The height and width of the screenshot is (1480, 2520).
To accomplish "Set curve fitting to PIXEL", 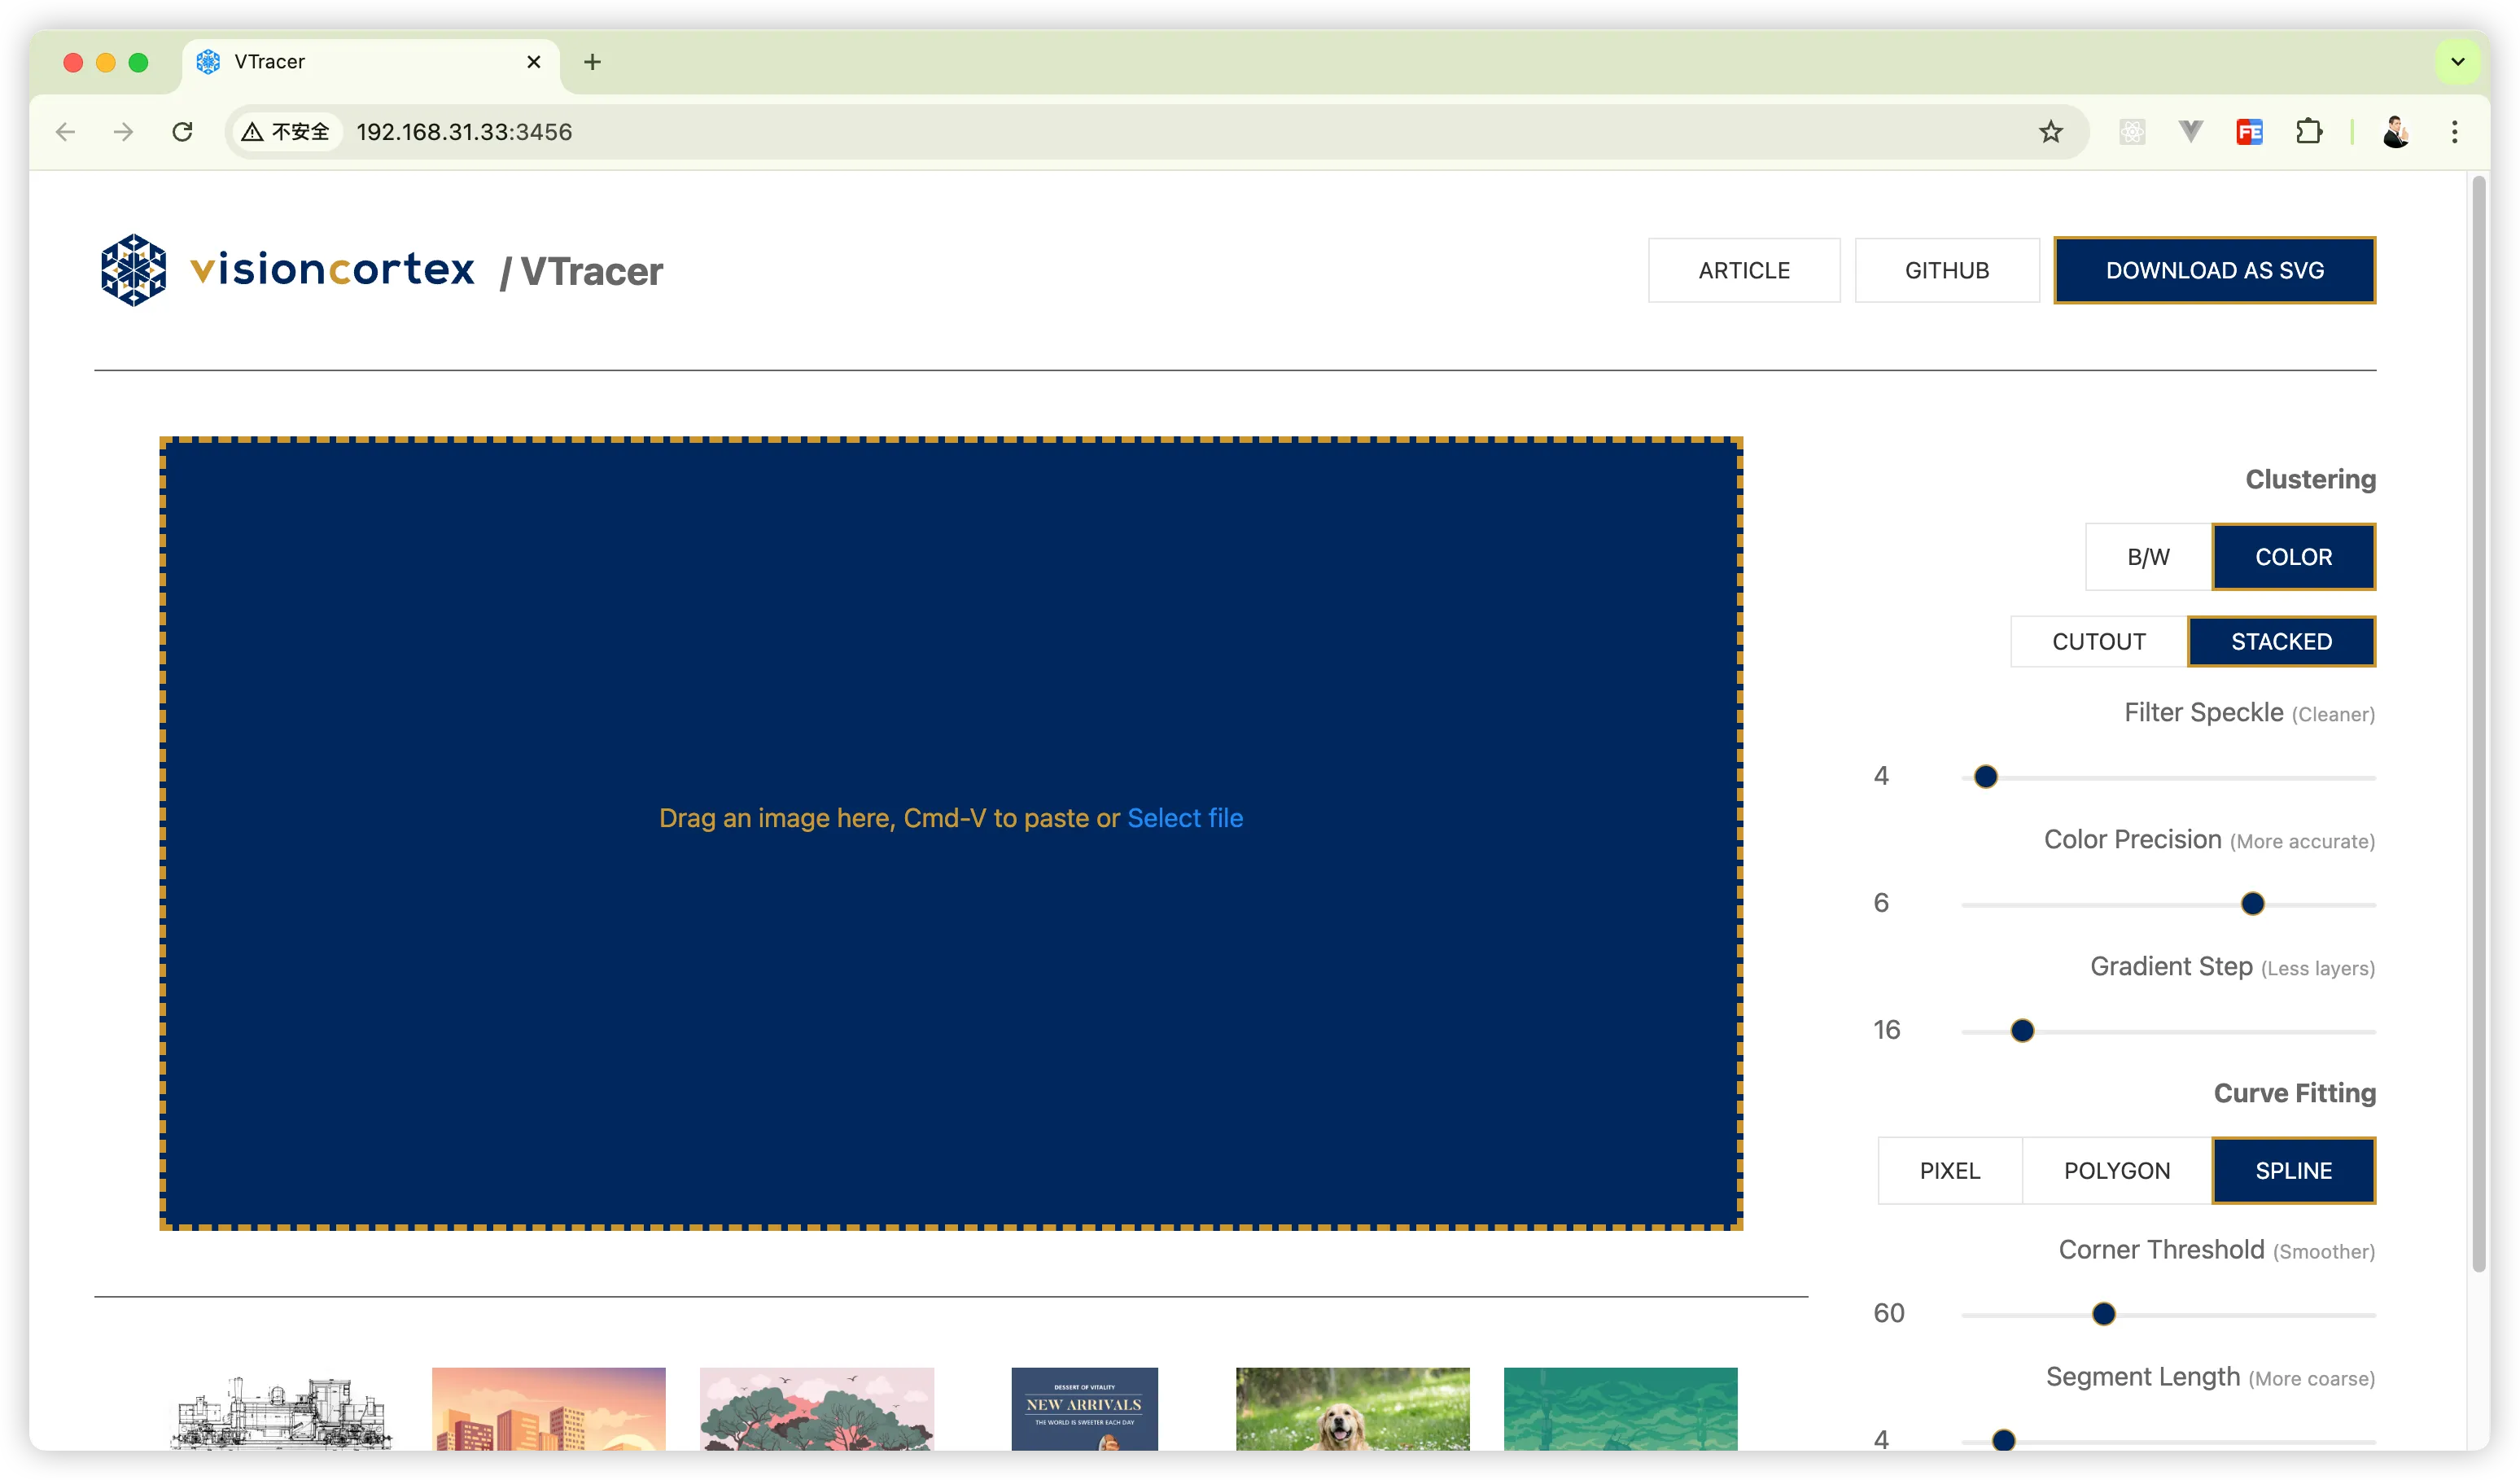I will 1950,1170.
